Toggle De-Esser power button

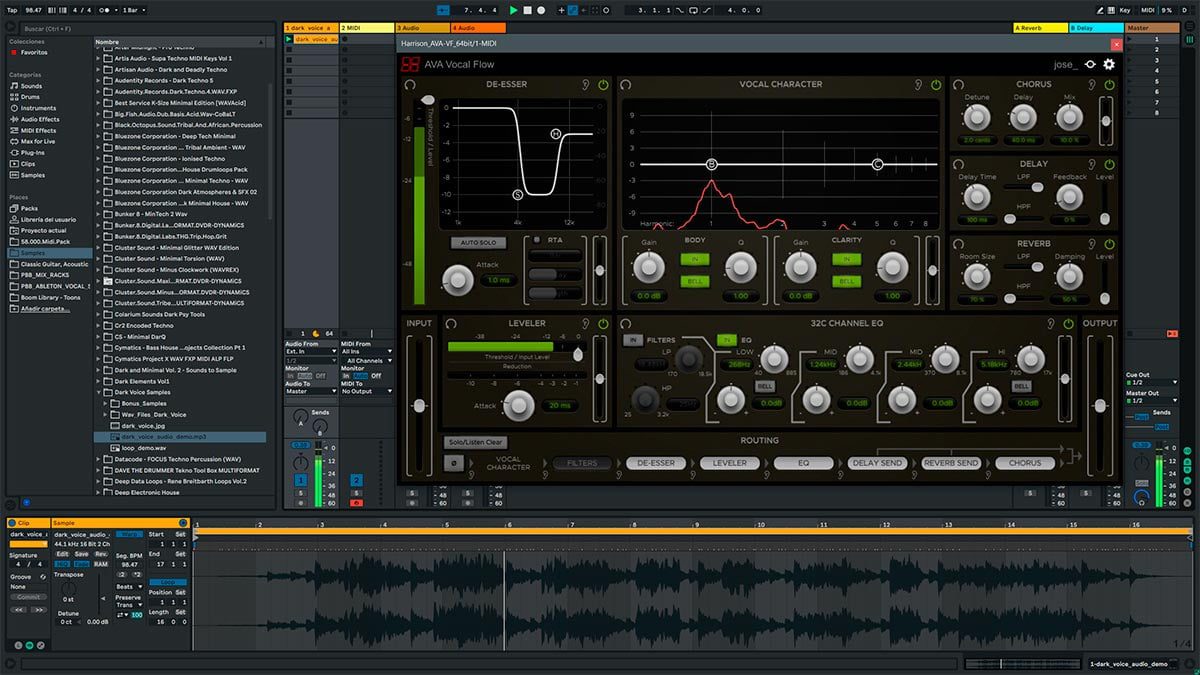pos(603,85)
